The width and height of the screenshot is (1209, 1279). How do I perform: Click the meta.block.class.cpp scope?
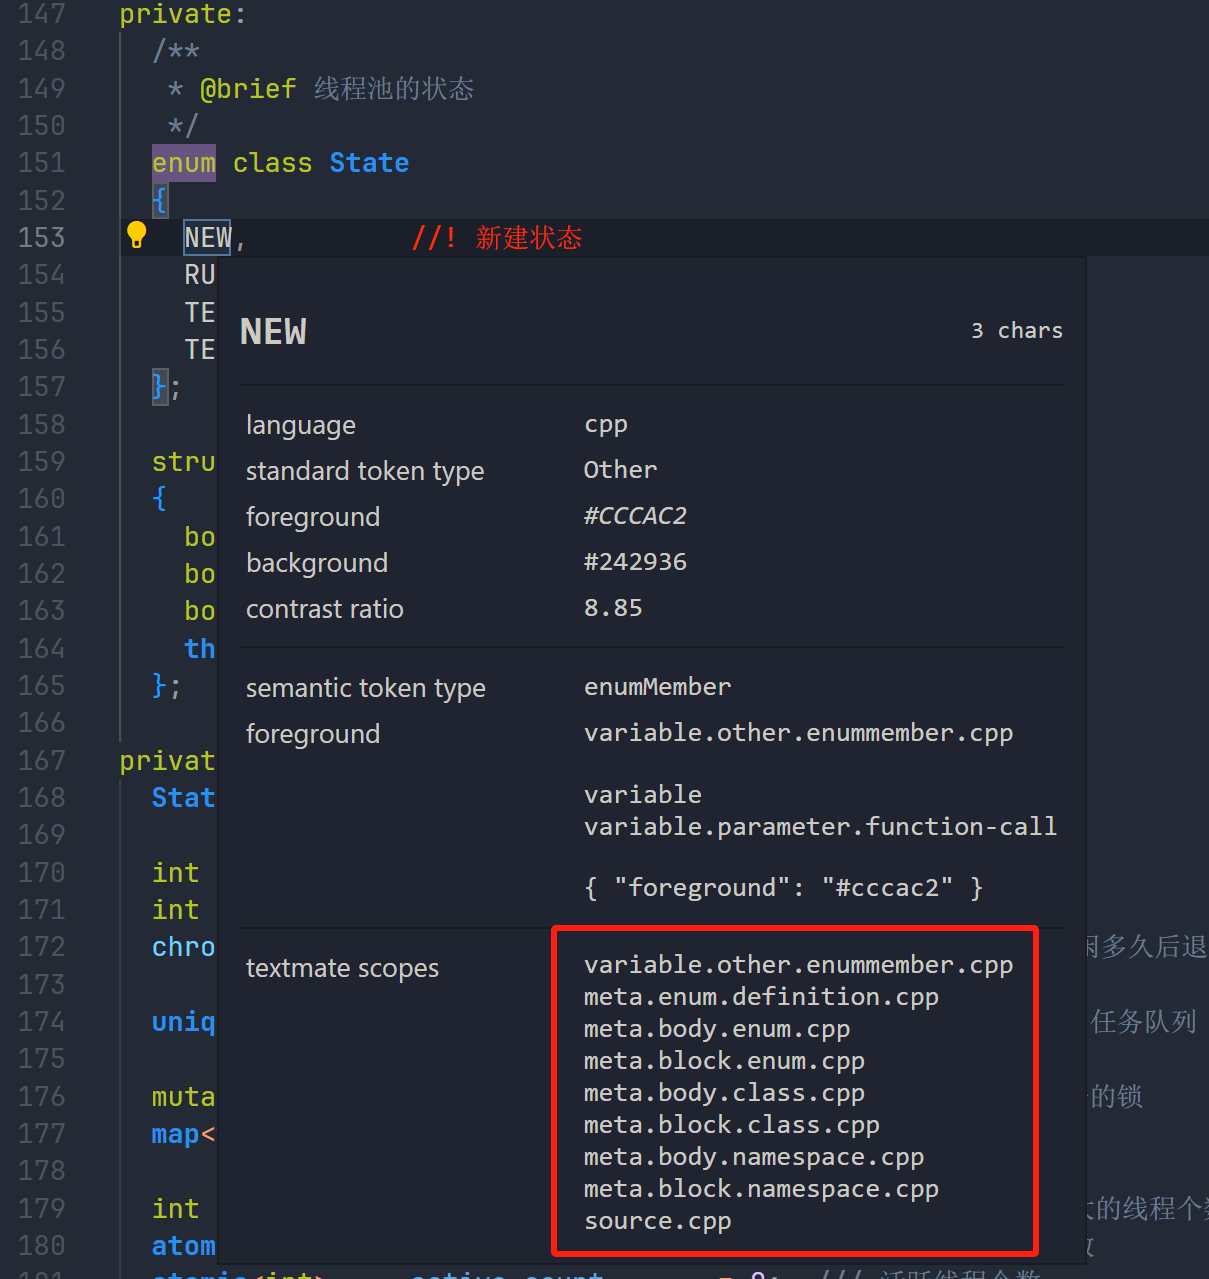click(732, 1125)
